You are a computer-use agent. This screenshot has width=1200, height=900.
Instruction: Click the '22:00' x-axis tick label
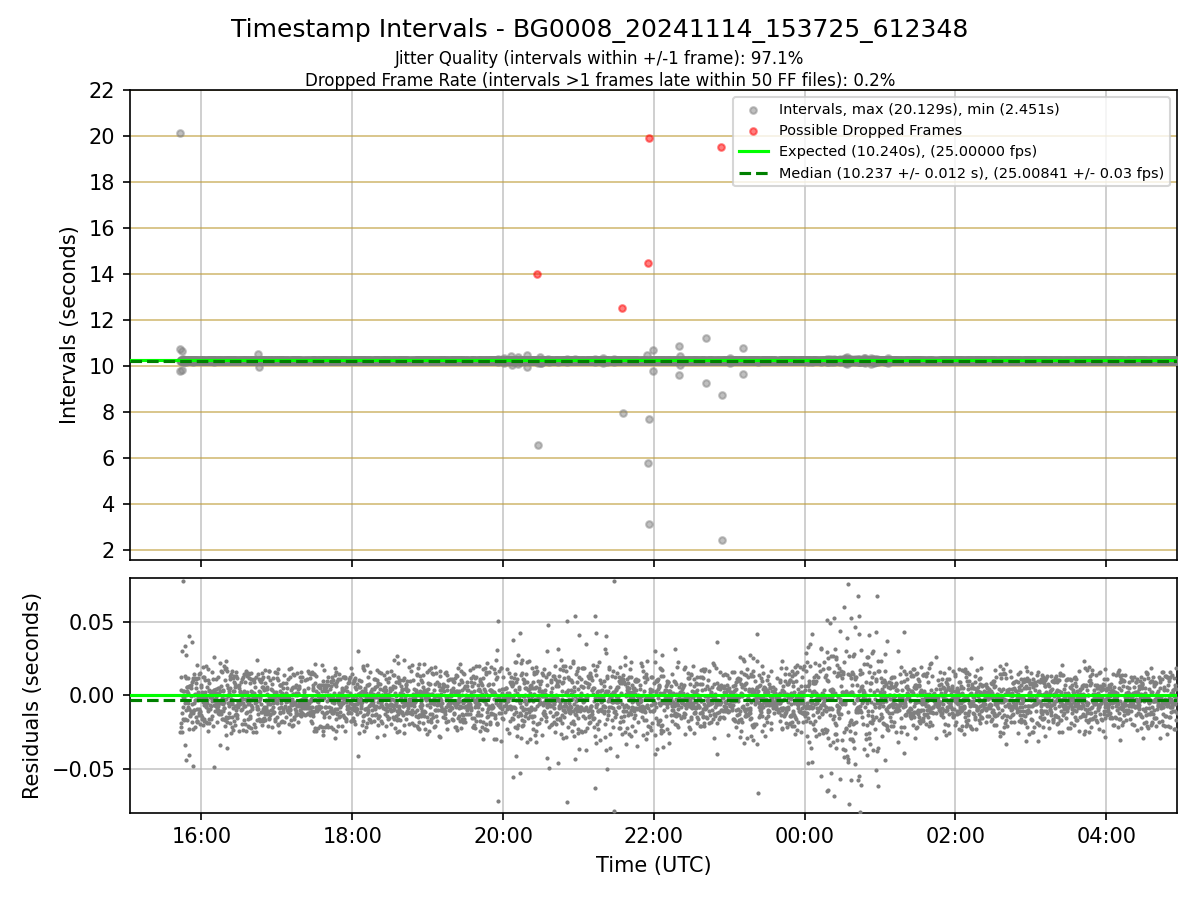point(653,836)
